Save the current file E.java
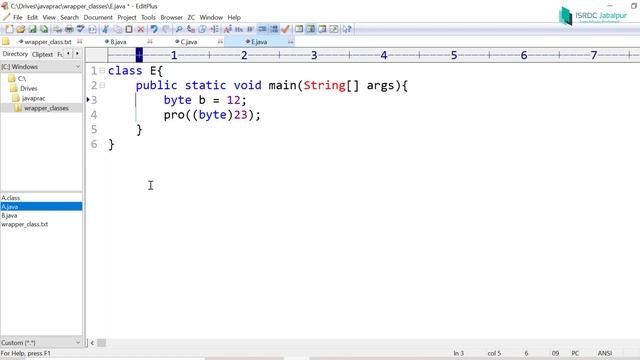640x360 pixels. point(32,29)
